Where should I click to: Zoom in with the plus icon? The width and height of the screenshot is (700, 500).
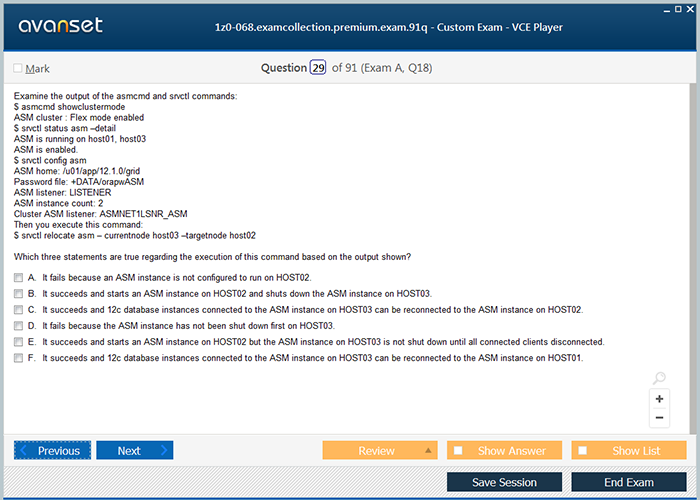pos(659,398)
